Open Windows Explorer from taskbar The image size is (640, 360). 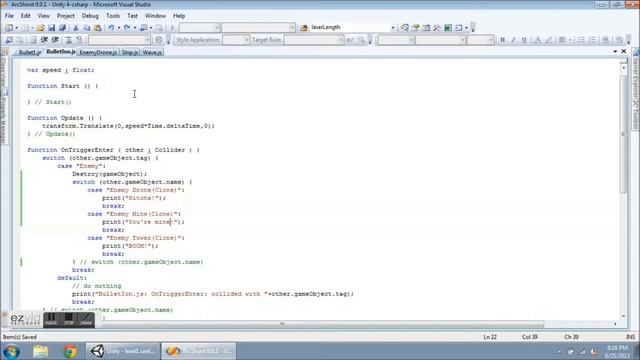40,351
